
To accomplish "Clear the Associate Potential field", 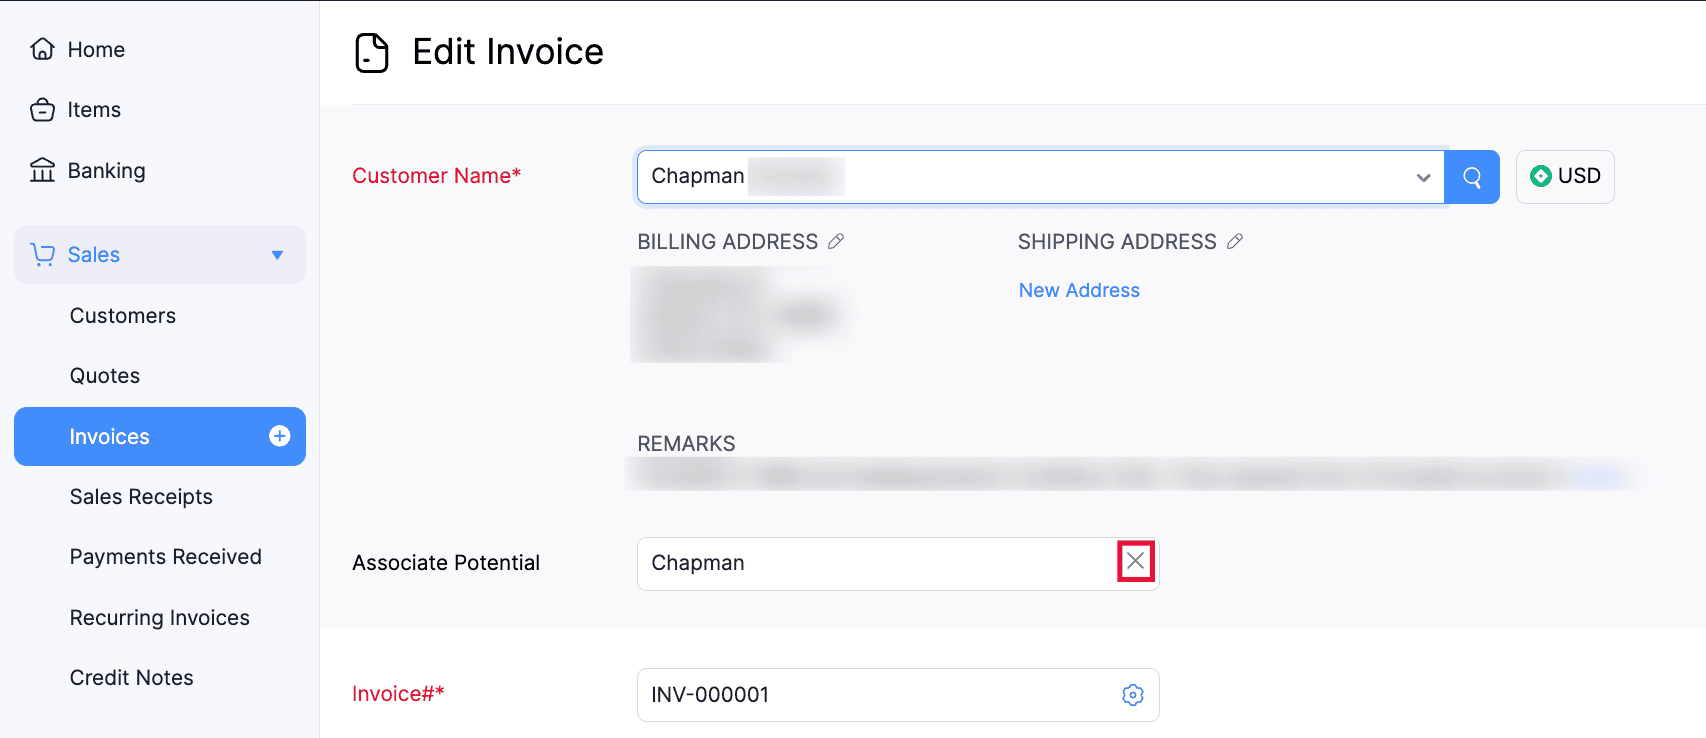I will [1135, 561].
